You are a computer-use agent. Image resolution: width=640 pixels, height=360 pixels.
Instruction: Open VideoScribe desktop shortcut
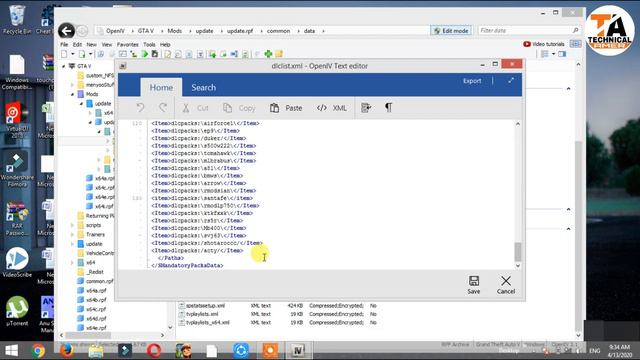point(17,262)
